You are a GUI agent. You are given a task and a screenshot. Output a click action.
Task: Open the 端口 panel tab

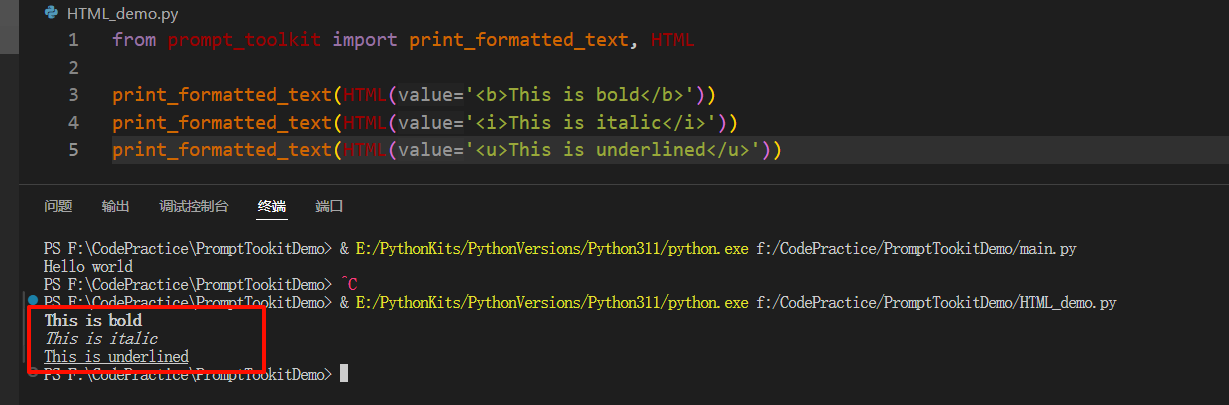[x=329, y=206]
